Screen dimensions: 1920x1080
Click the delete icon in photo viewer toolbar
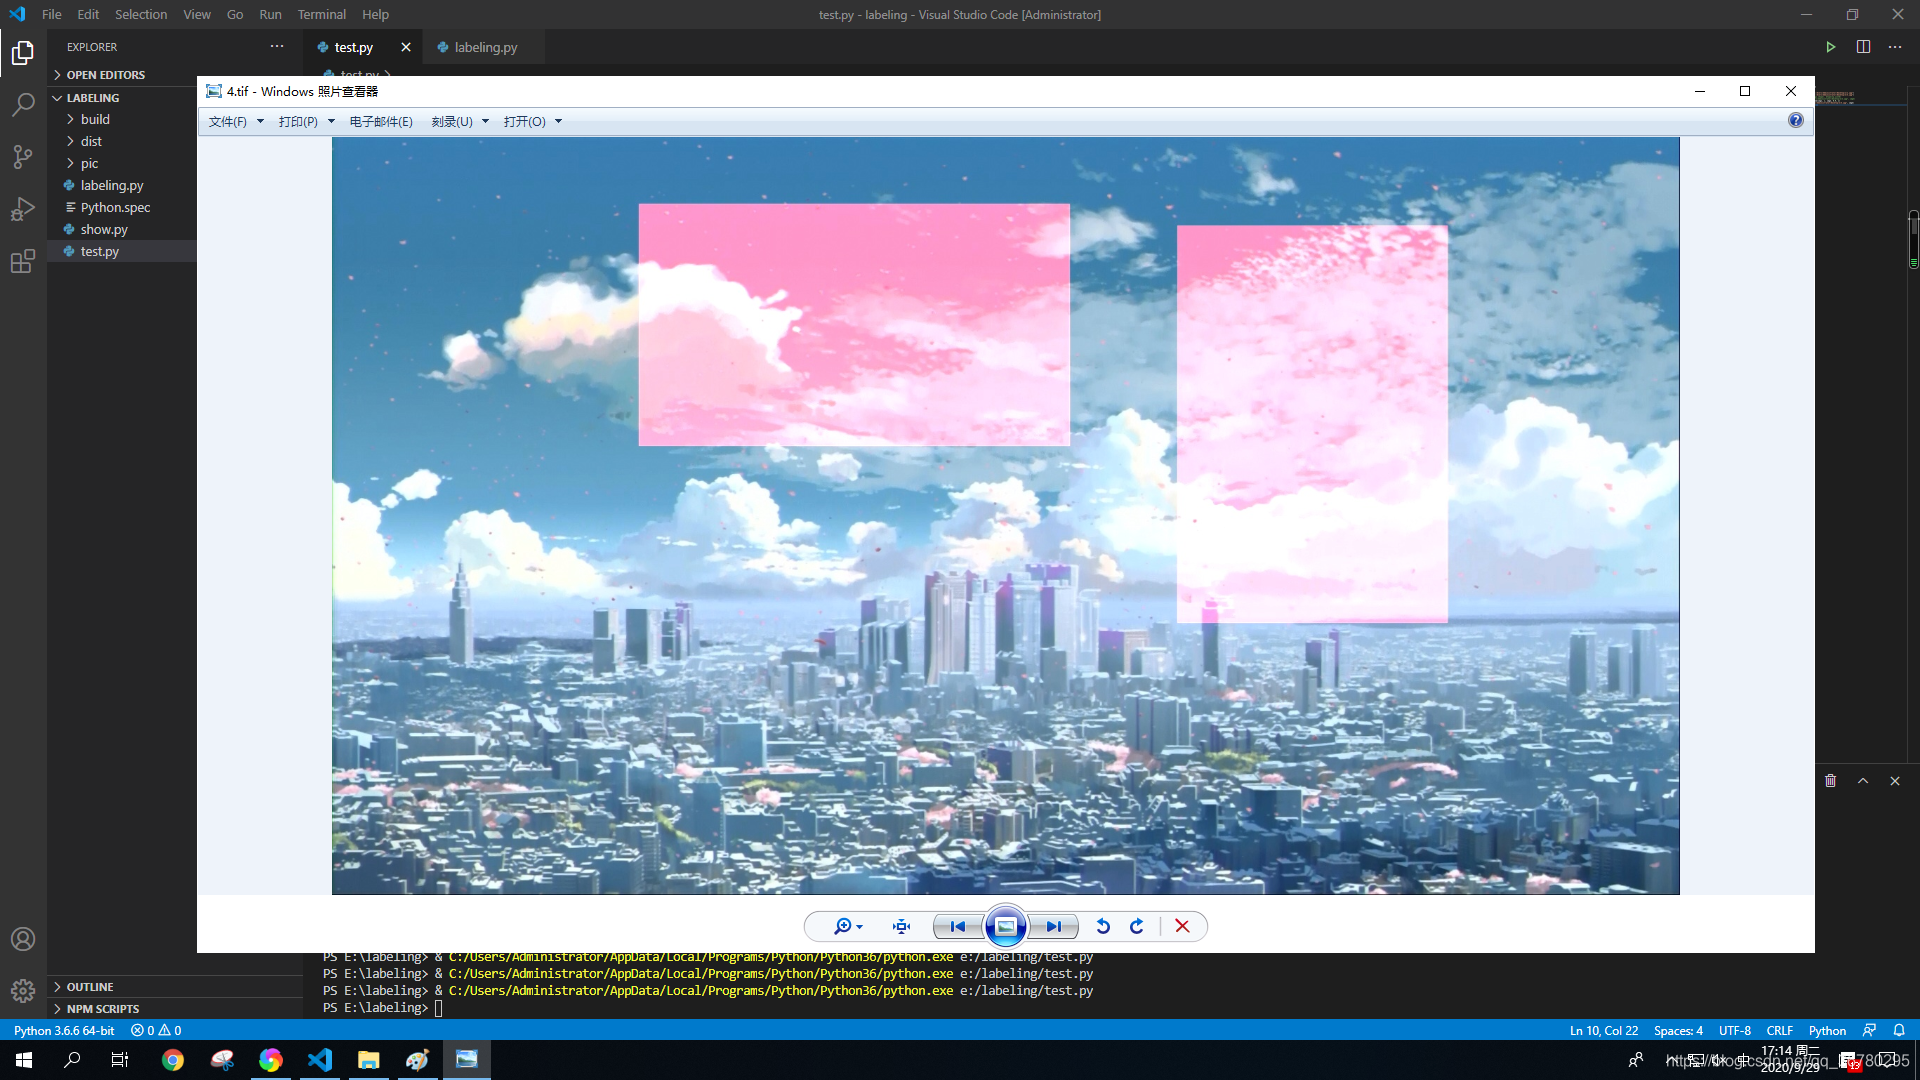coord(1183,926)
